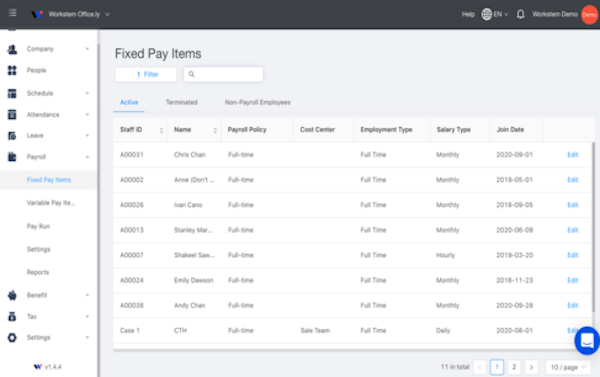Click the 1 Filter button

(146, 74)
